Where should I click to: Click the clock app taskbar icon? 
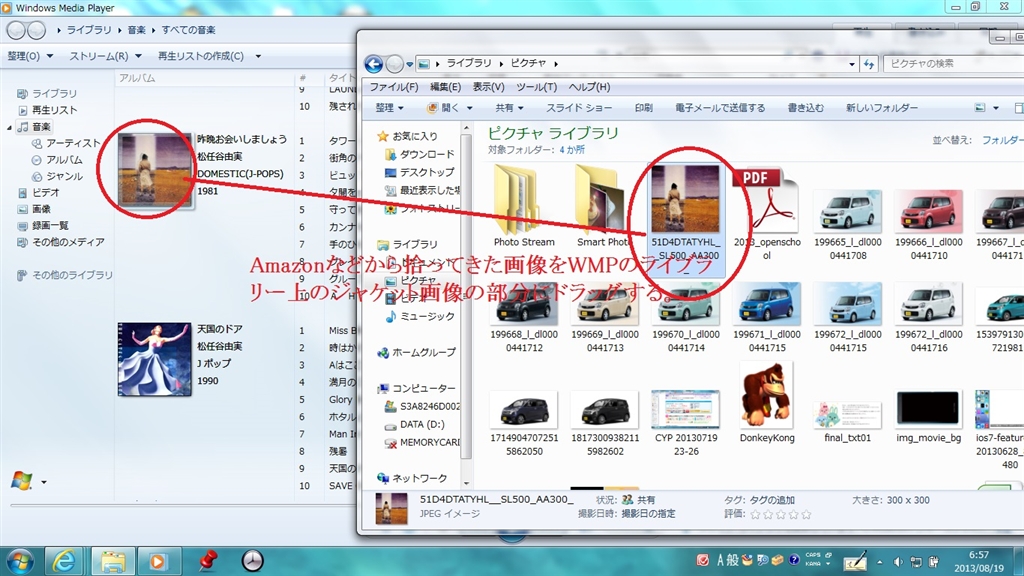pos(252,560)
